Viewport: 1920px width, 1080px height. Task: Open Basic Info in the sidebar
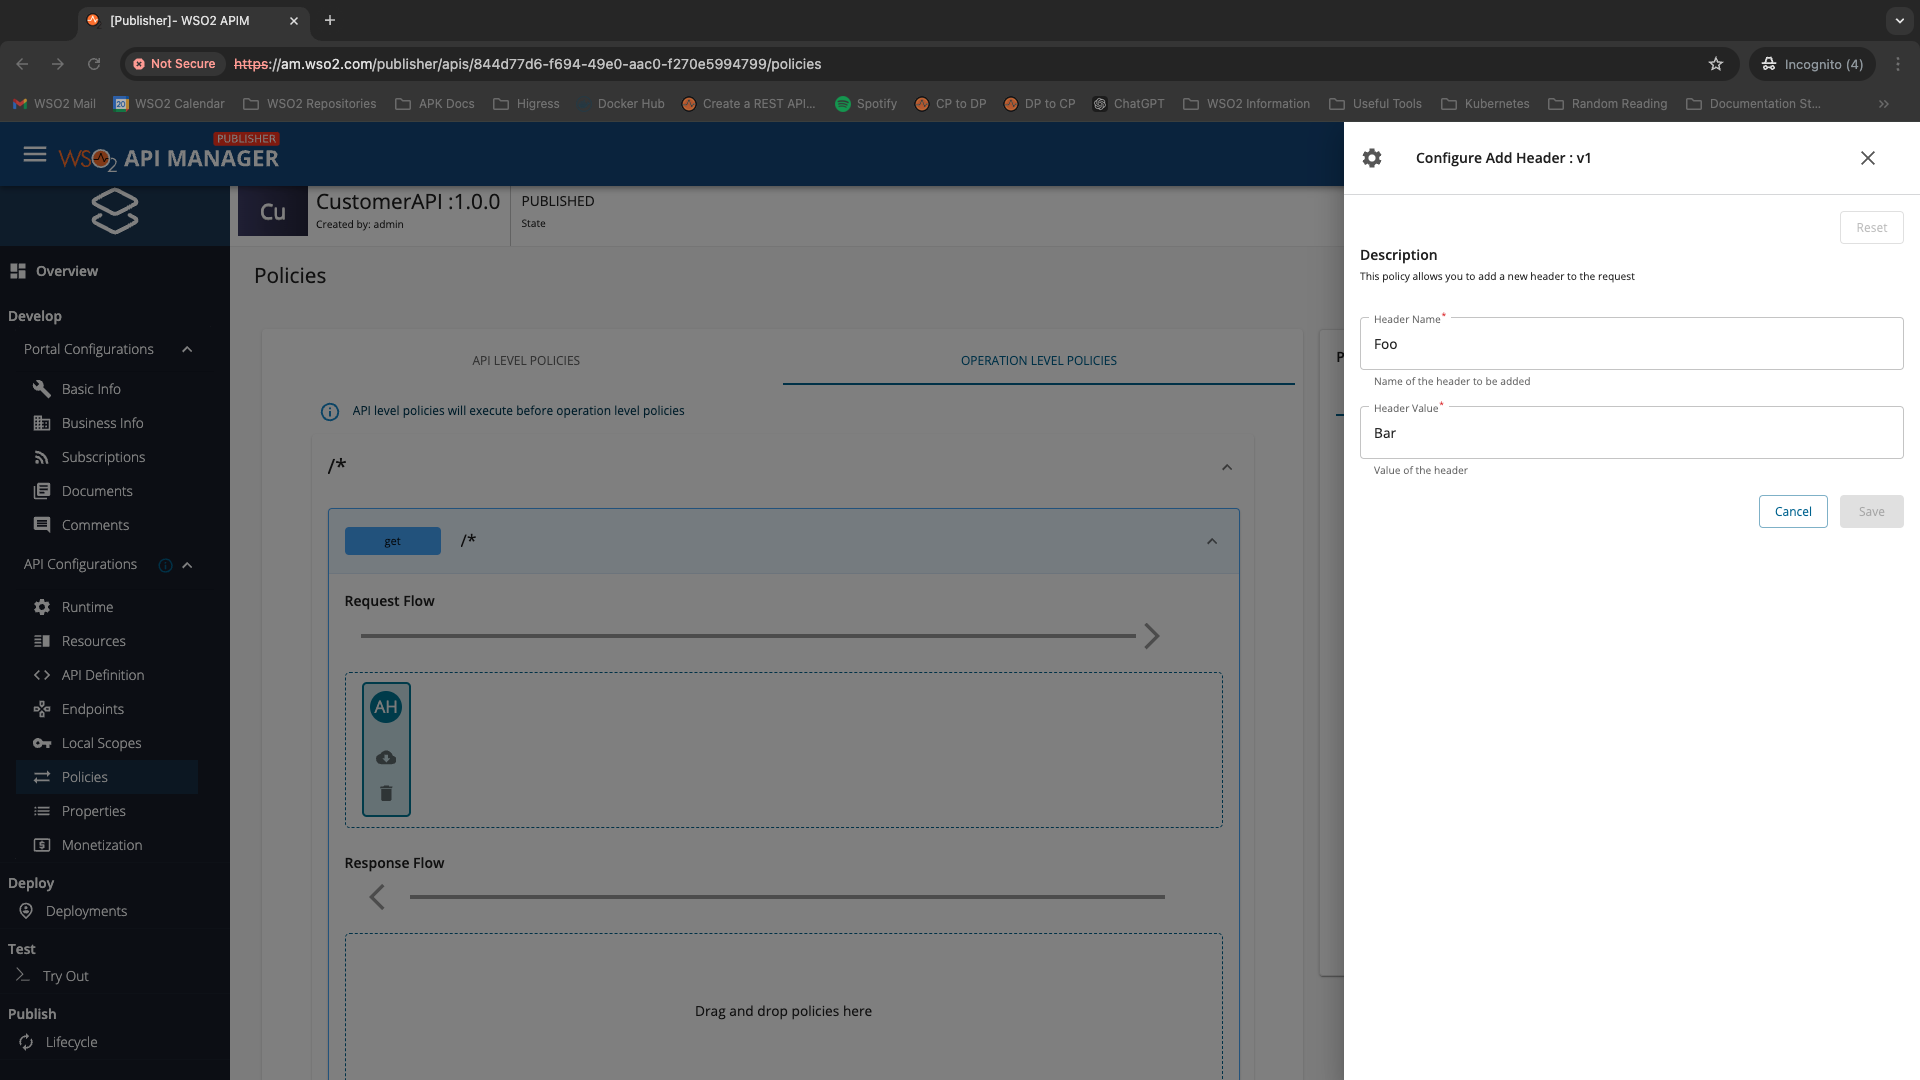point(91,389)
